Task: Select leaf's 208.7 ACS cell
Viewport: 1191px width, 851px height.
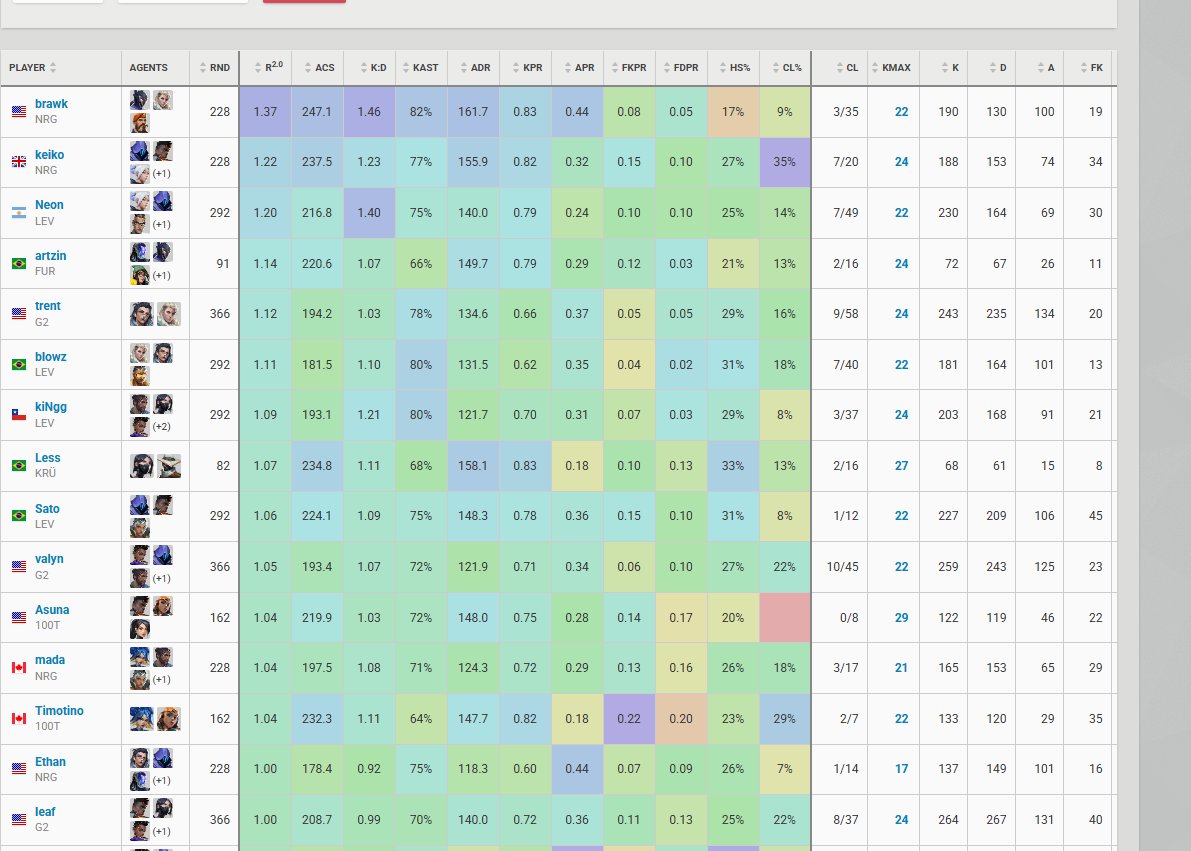Action: point(317,820)
